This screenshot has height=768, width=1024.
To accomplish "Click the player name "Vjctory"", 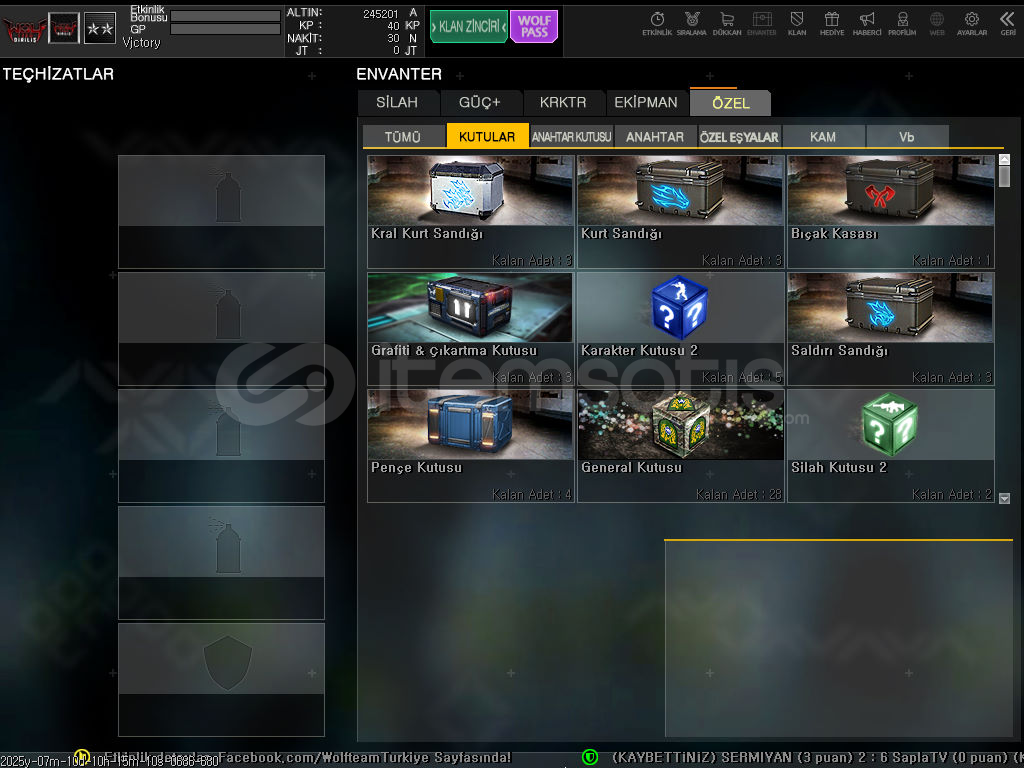I will [x=141, y=42].
